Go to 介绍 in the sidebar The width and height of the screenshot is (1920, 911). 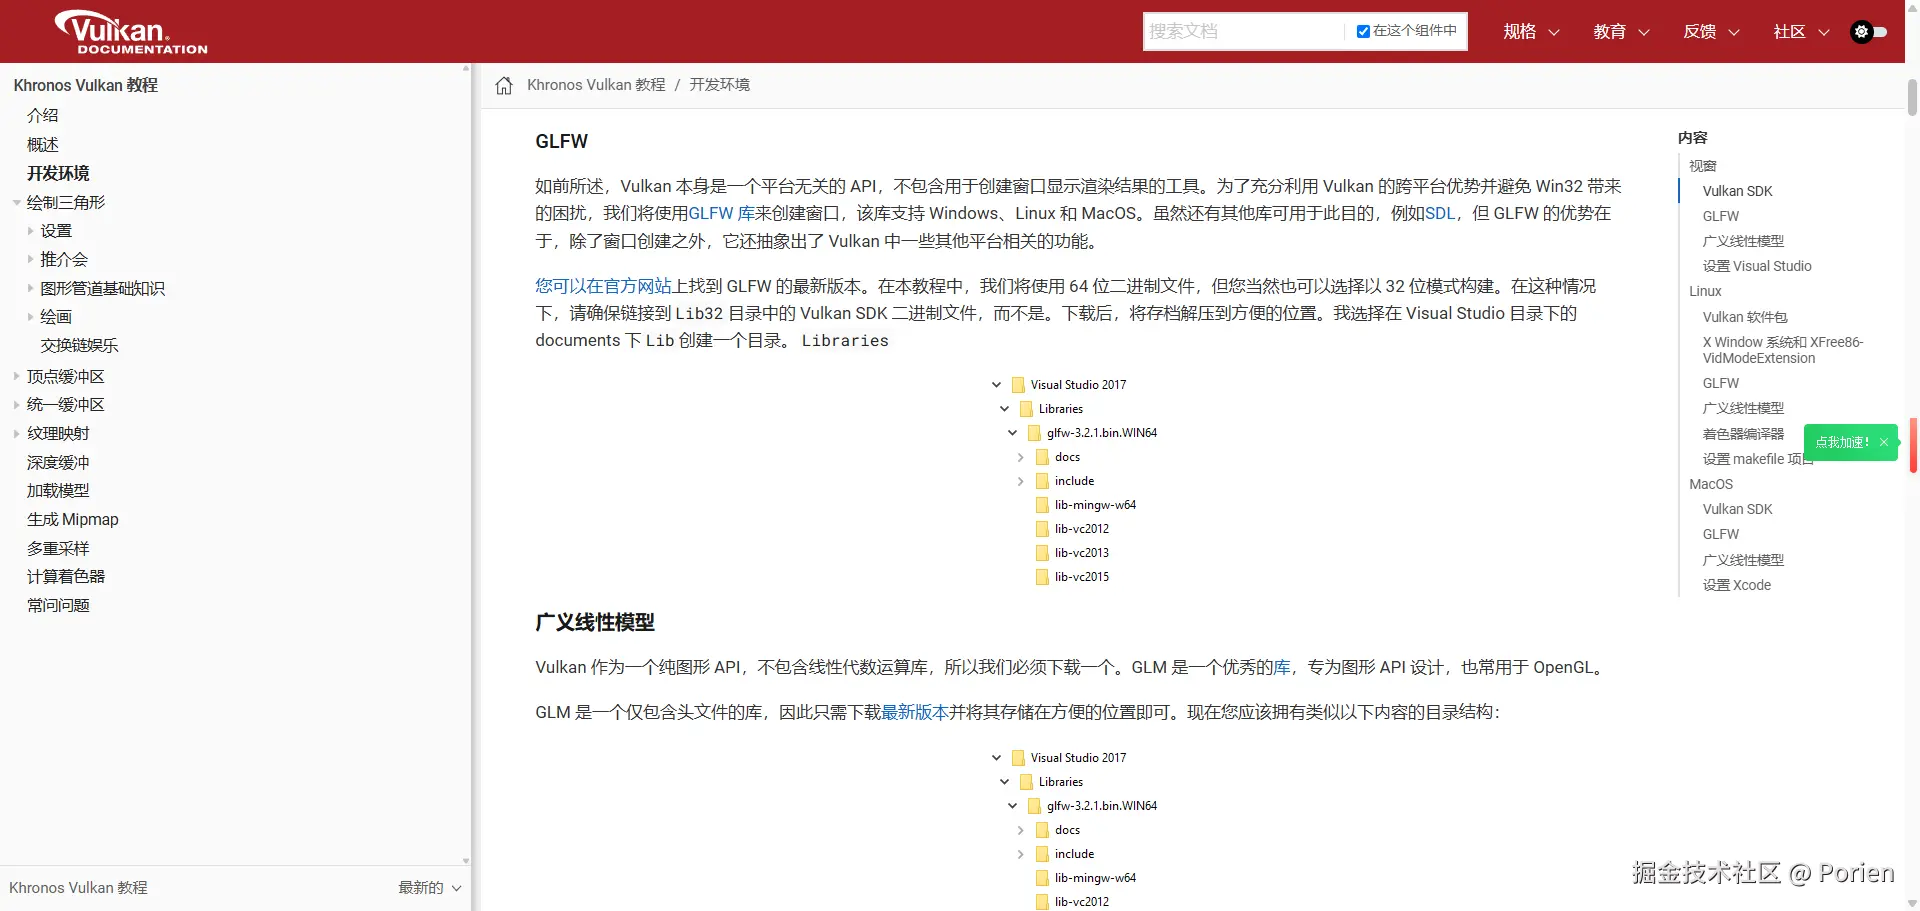point(43,116)
